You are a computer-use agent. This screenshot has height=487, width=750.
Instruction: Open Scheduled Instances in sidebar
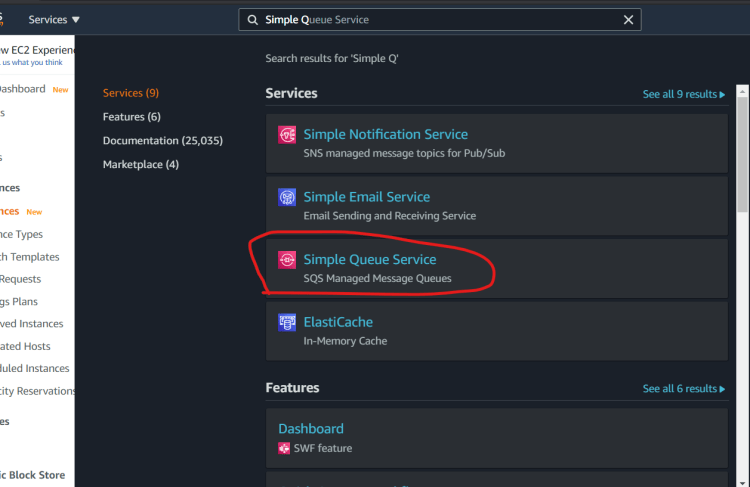pyautogui.click(x=34, y=368)
